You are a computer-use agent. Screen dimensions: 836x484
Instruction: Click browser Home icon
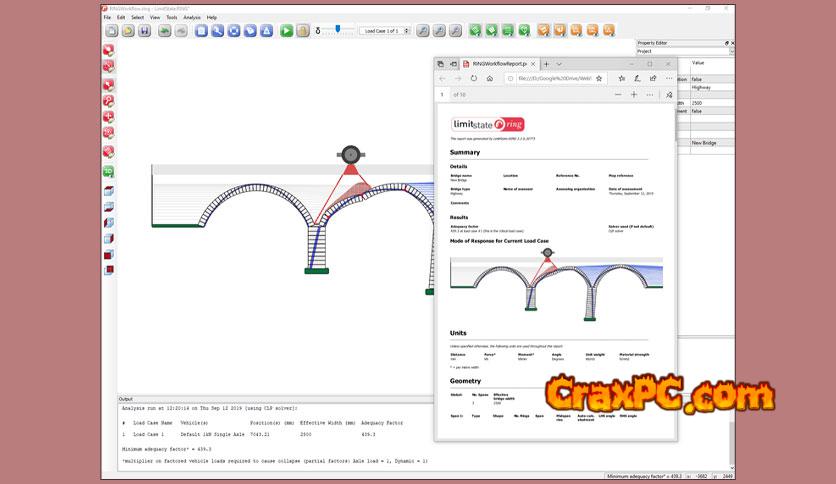492,78
